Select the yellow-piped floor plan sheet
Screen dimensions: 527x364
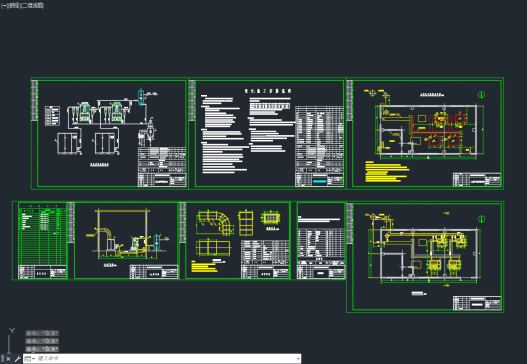coord(425,257)
